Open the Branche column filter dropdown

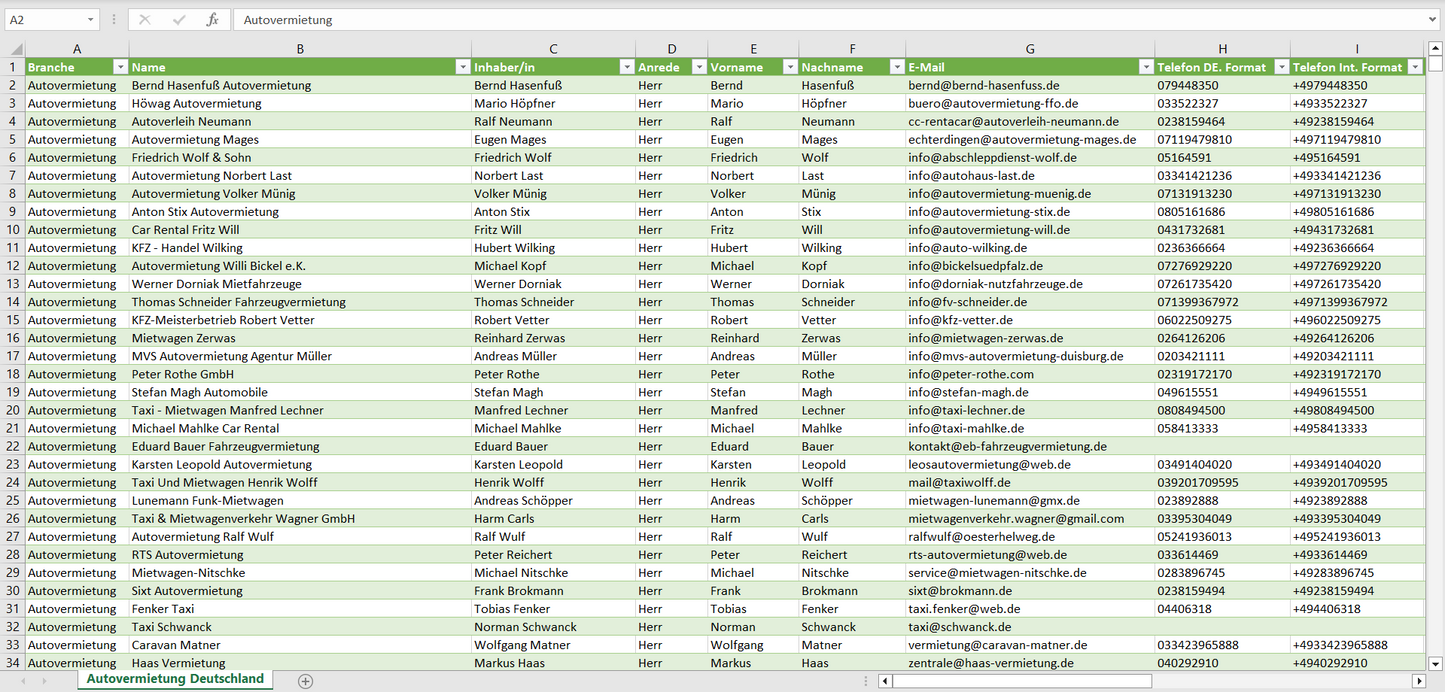click(120, 67)
